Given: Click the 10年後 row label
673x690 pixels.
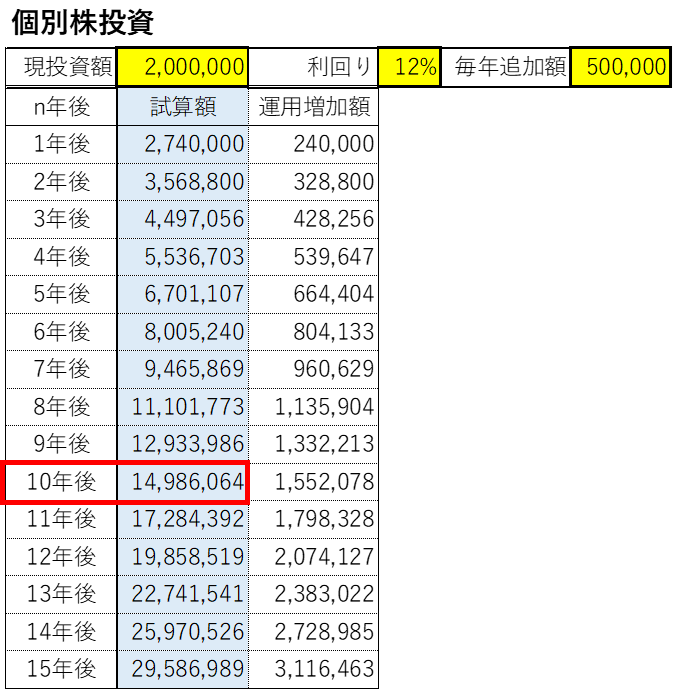Looking at the screenshot, I should click(61, 482).
